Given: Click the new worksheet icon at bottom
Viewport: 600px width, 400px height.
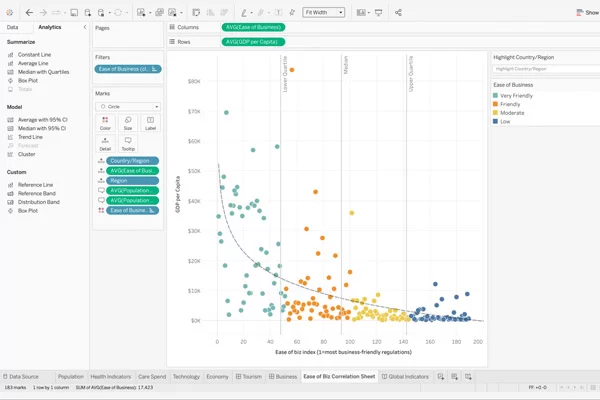Looking at the screenshot, I should 441,376.
